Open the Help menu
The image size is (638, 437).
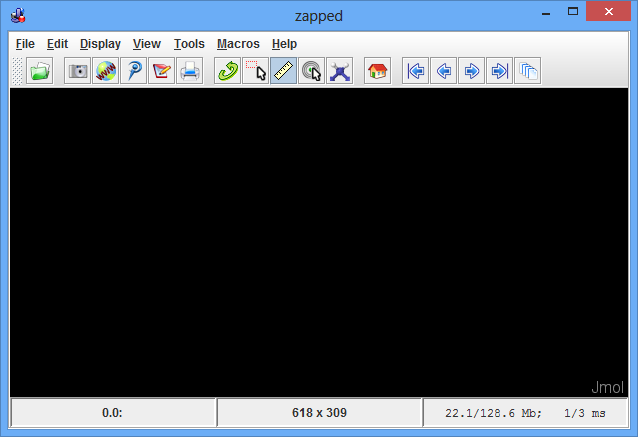[x=284, y=44]
